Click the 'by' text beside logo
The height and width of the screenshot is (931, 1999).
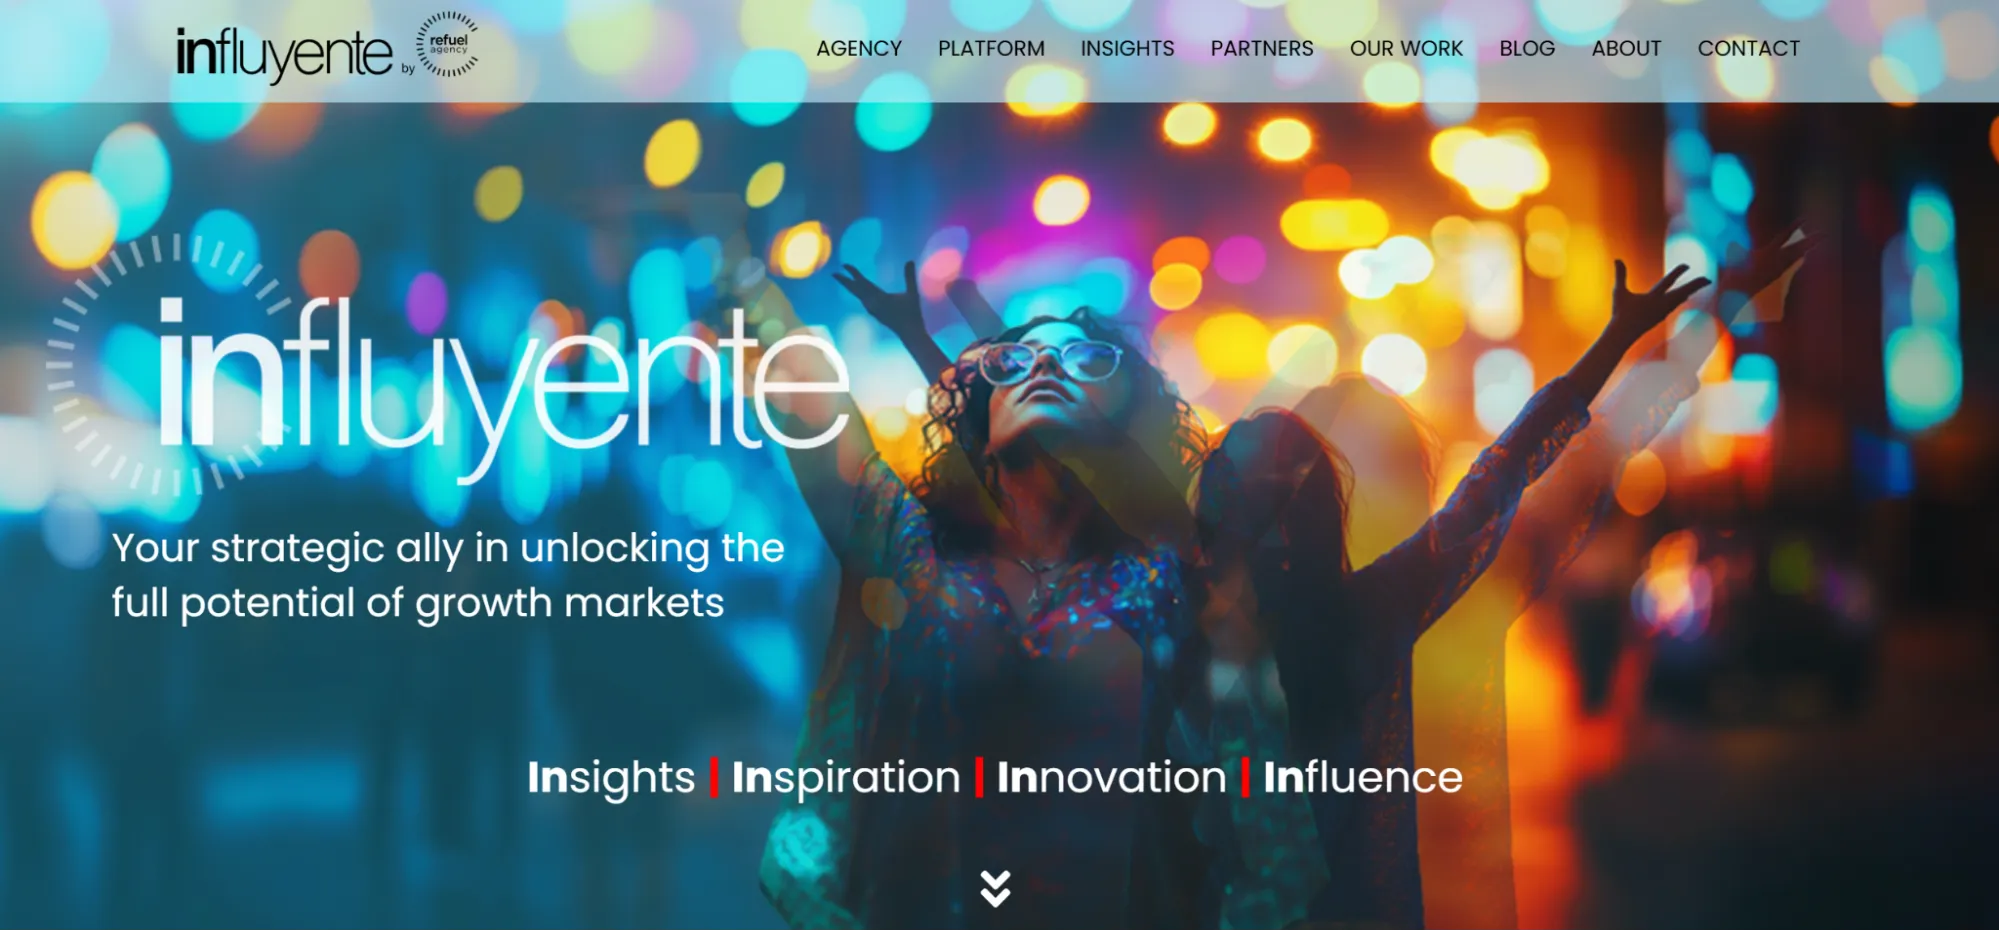point(407,69)
